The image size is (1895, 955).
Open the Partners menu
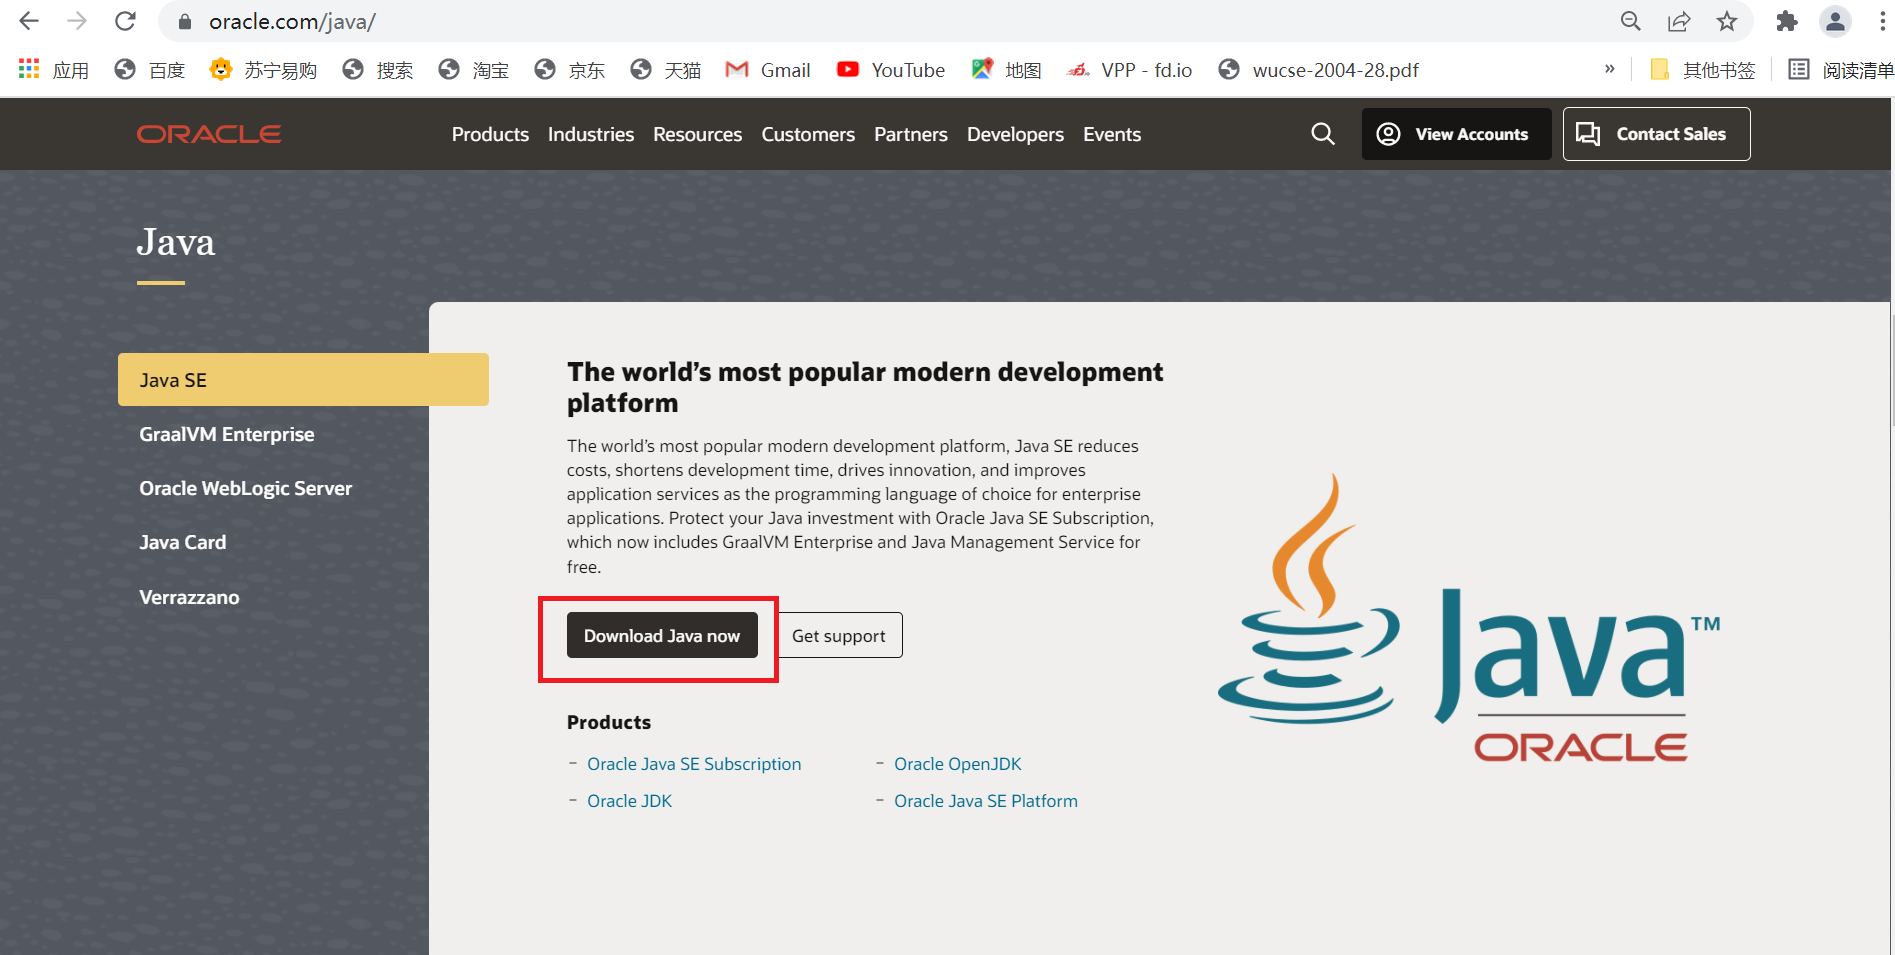911,134
